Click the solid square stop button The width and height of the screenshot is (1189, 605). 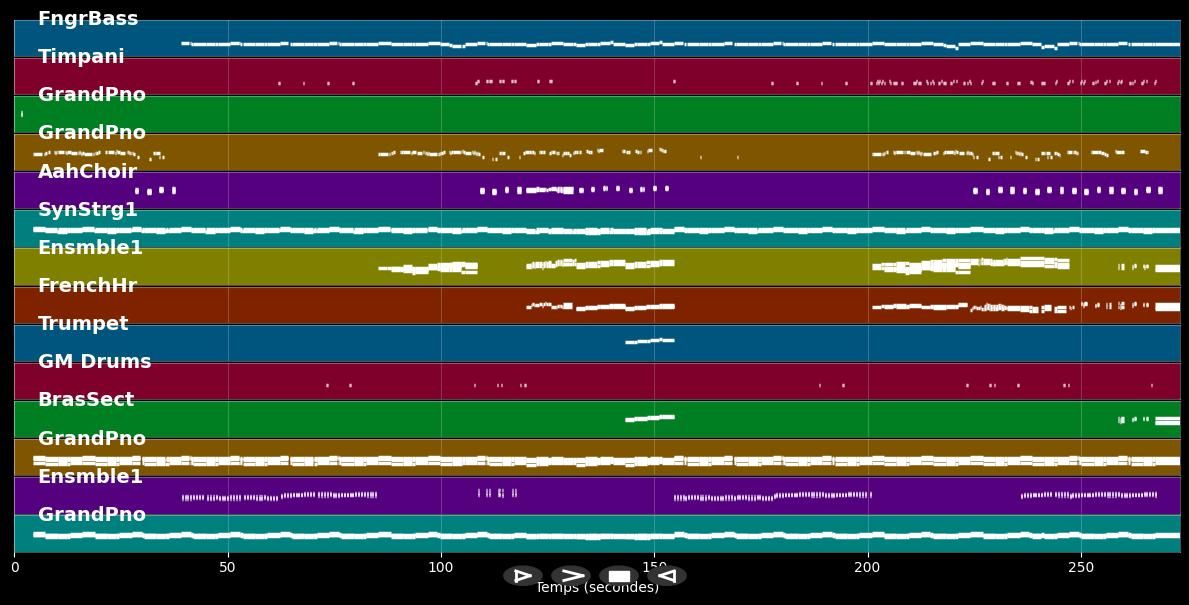click(619, 576)
